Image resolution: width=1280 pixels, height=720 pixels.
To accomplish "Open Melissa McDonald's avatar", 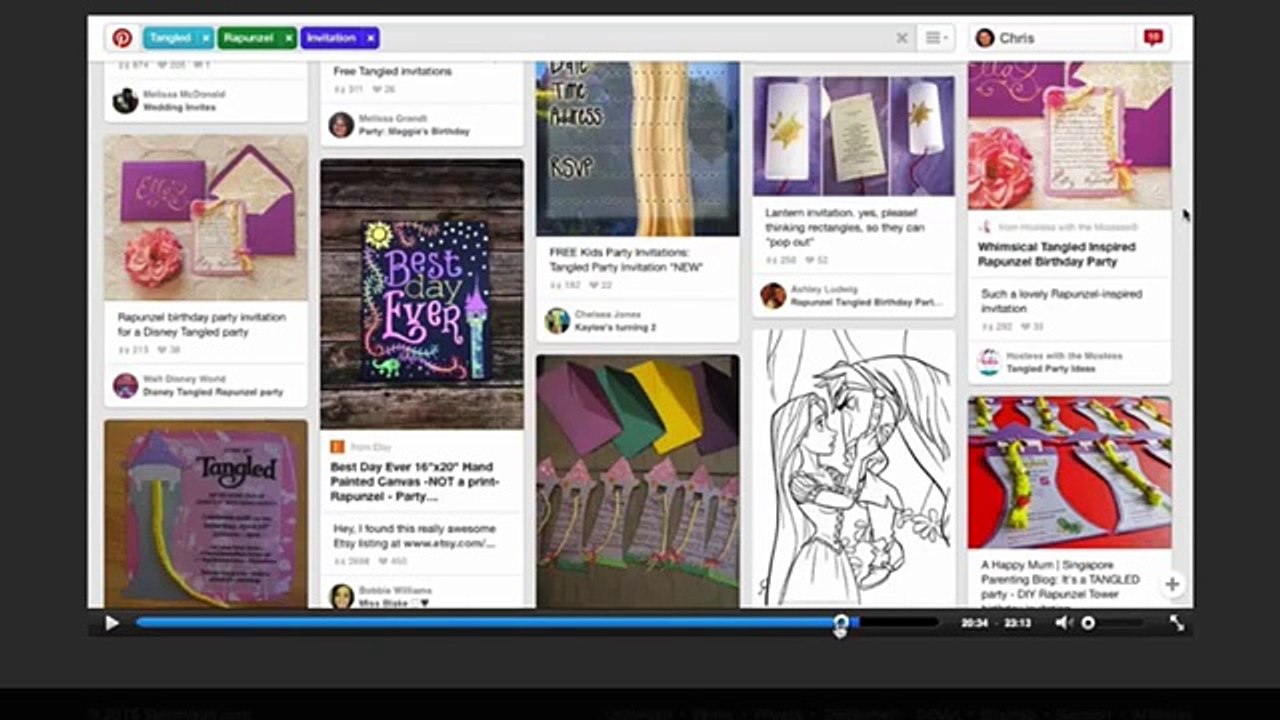I will (x=125, y=100).
